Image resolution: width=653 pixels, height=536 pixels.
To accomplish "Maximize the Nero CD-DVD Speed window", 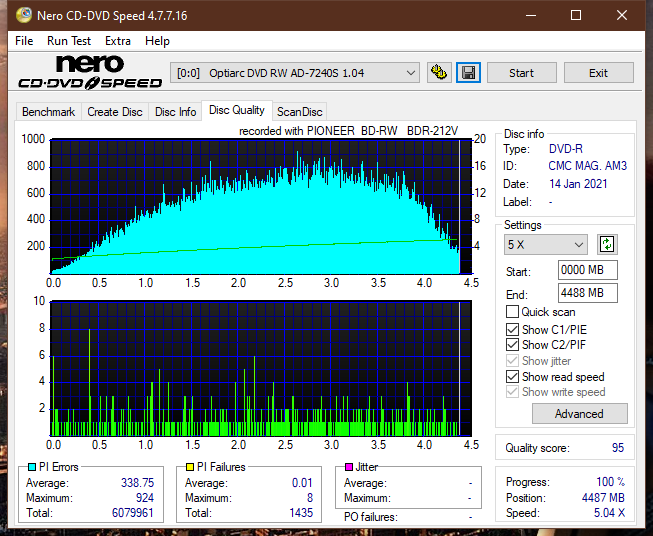I will [x=576, y=15].
